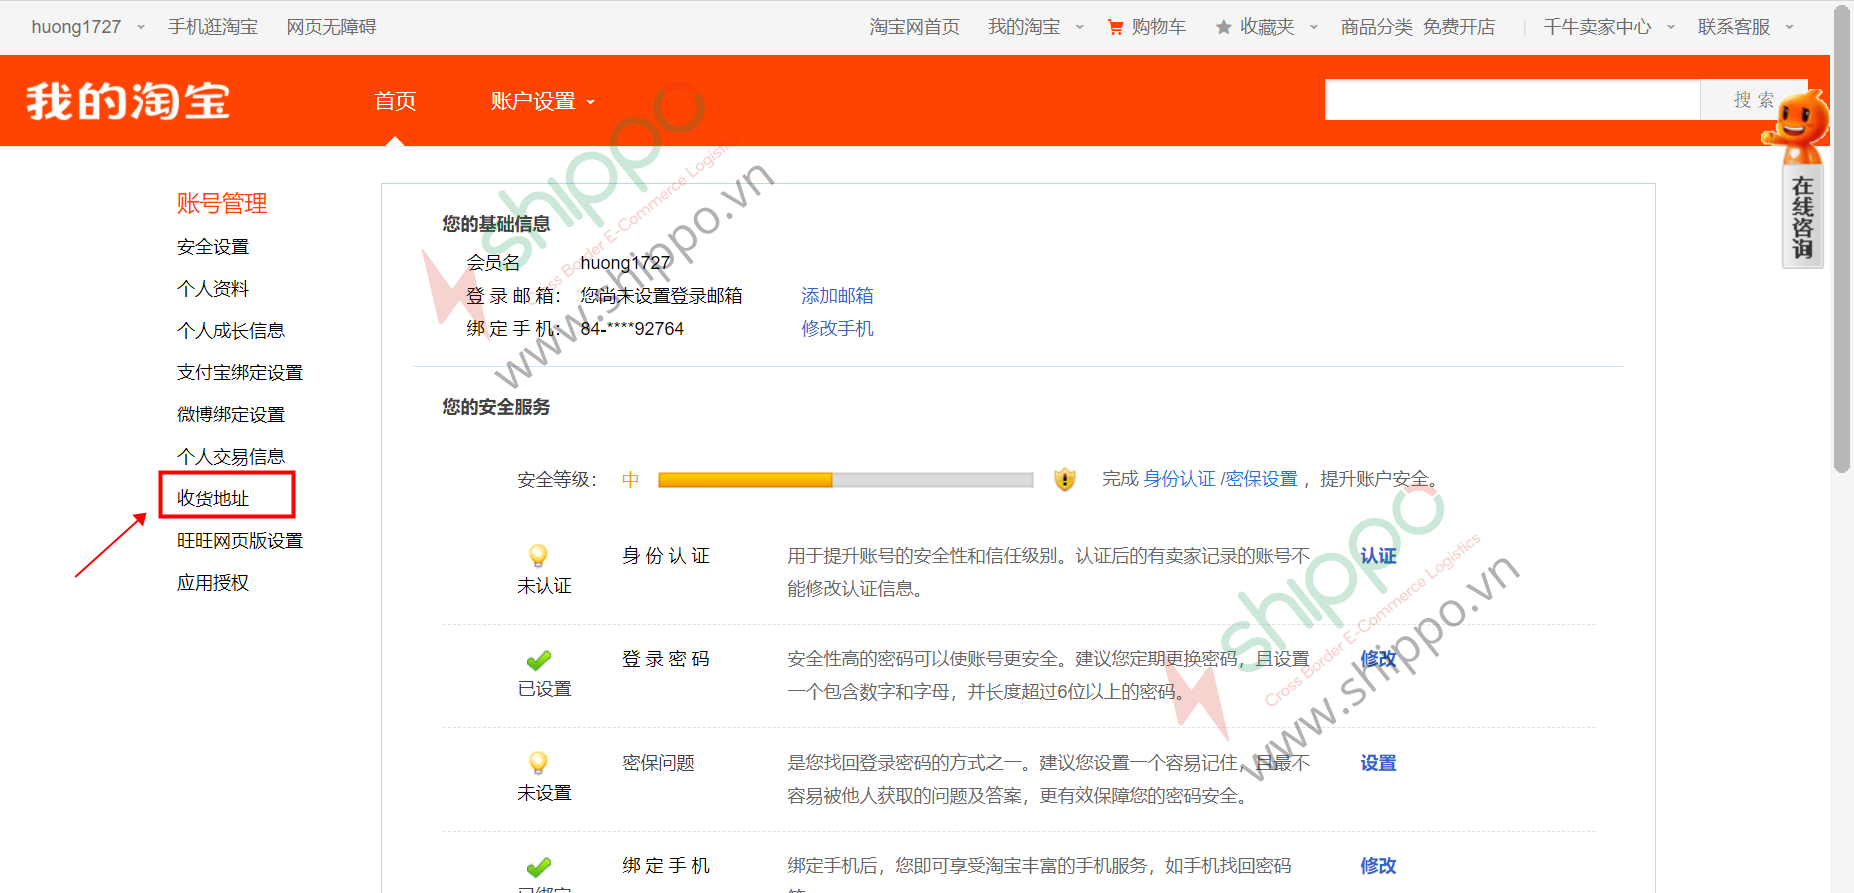Click the security level progress bar
The height and width of the screenshot is (893, 1854).
point(845,480)
